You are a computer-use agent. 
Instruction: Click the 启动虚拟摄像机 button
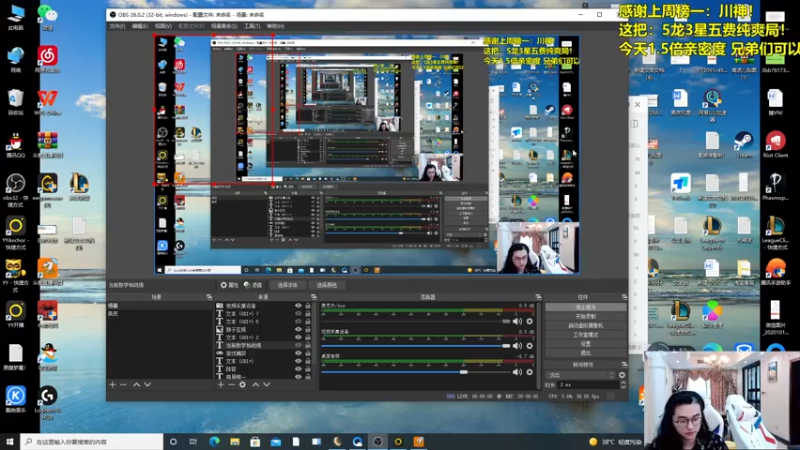[x=585, y=326]
